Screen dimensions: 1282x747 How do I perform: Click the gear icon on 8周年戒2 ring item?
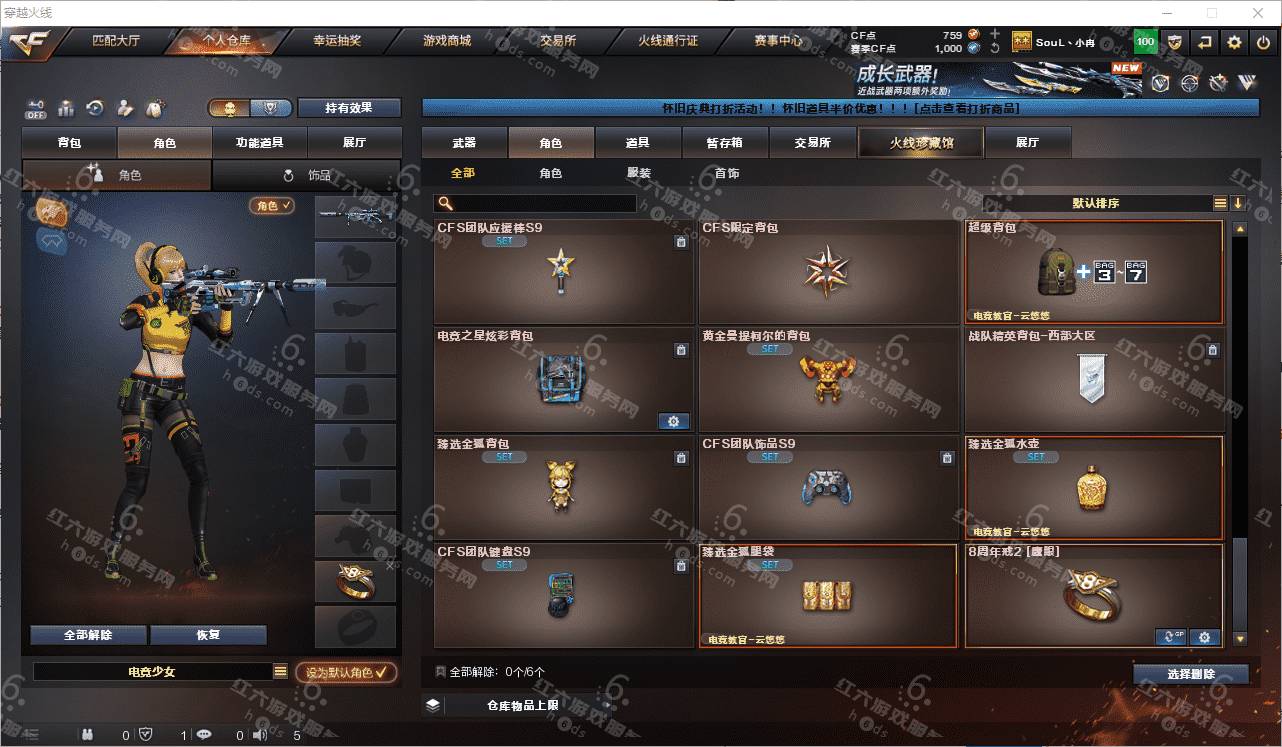coord(1204,637)
